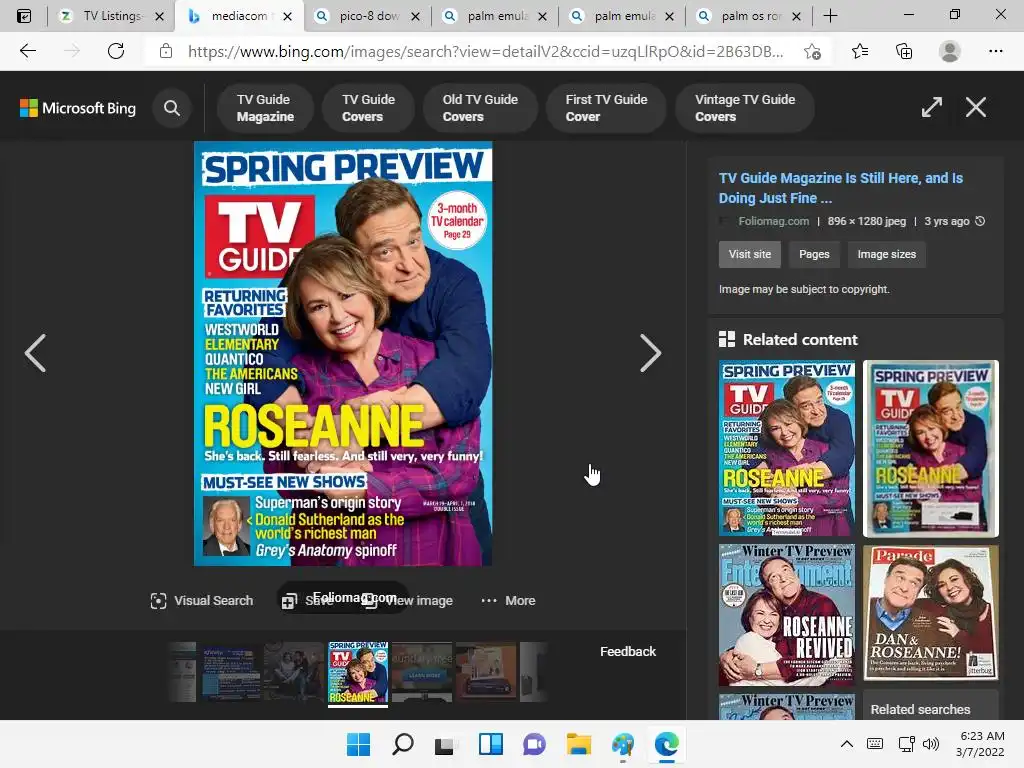Select the Vintage TV Guide Covers chip
The image size is (1024, 768).
point(745,108)
